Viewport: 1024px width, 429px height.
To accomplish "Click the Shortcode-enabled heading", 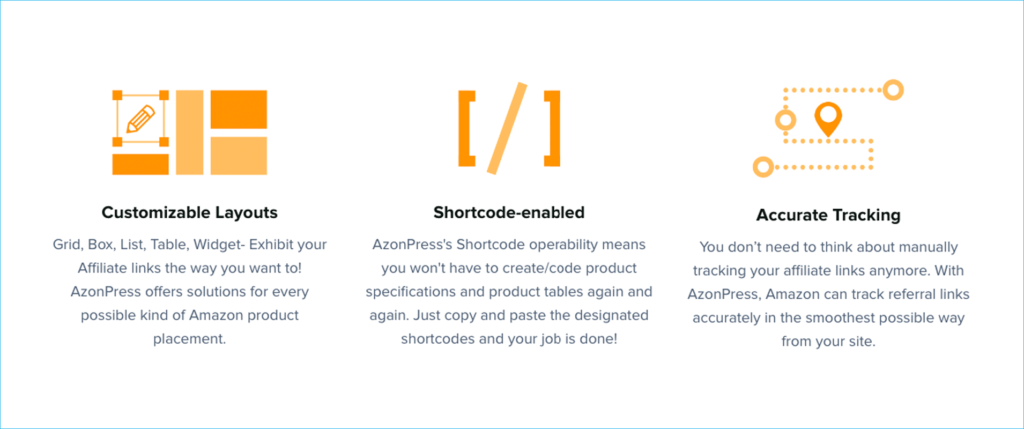I will click(x=509, y=212).
